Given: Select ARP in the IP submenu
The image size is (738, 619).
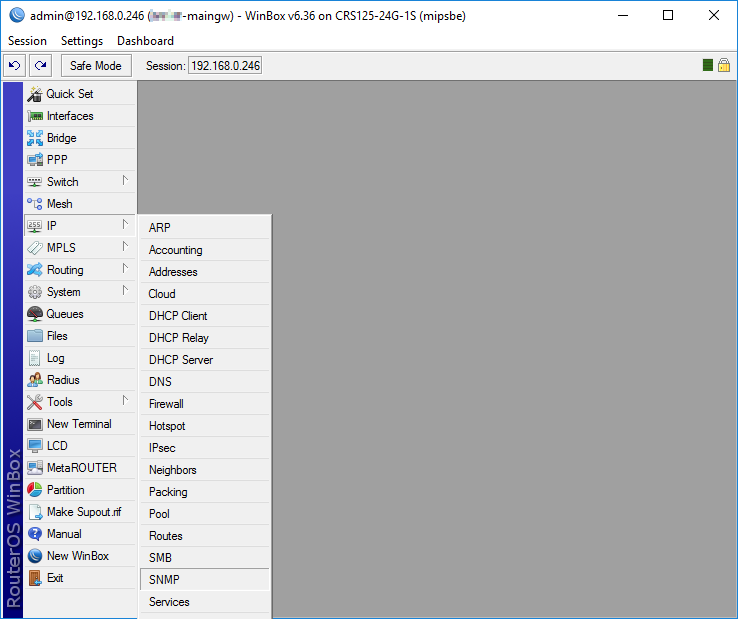Looking at the screenshot, I should click(205, 228).
